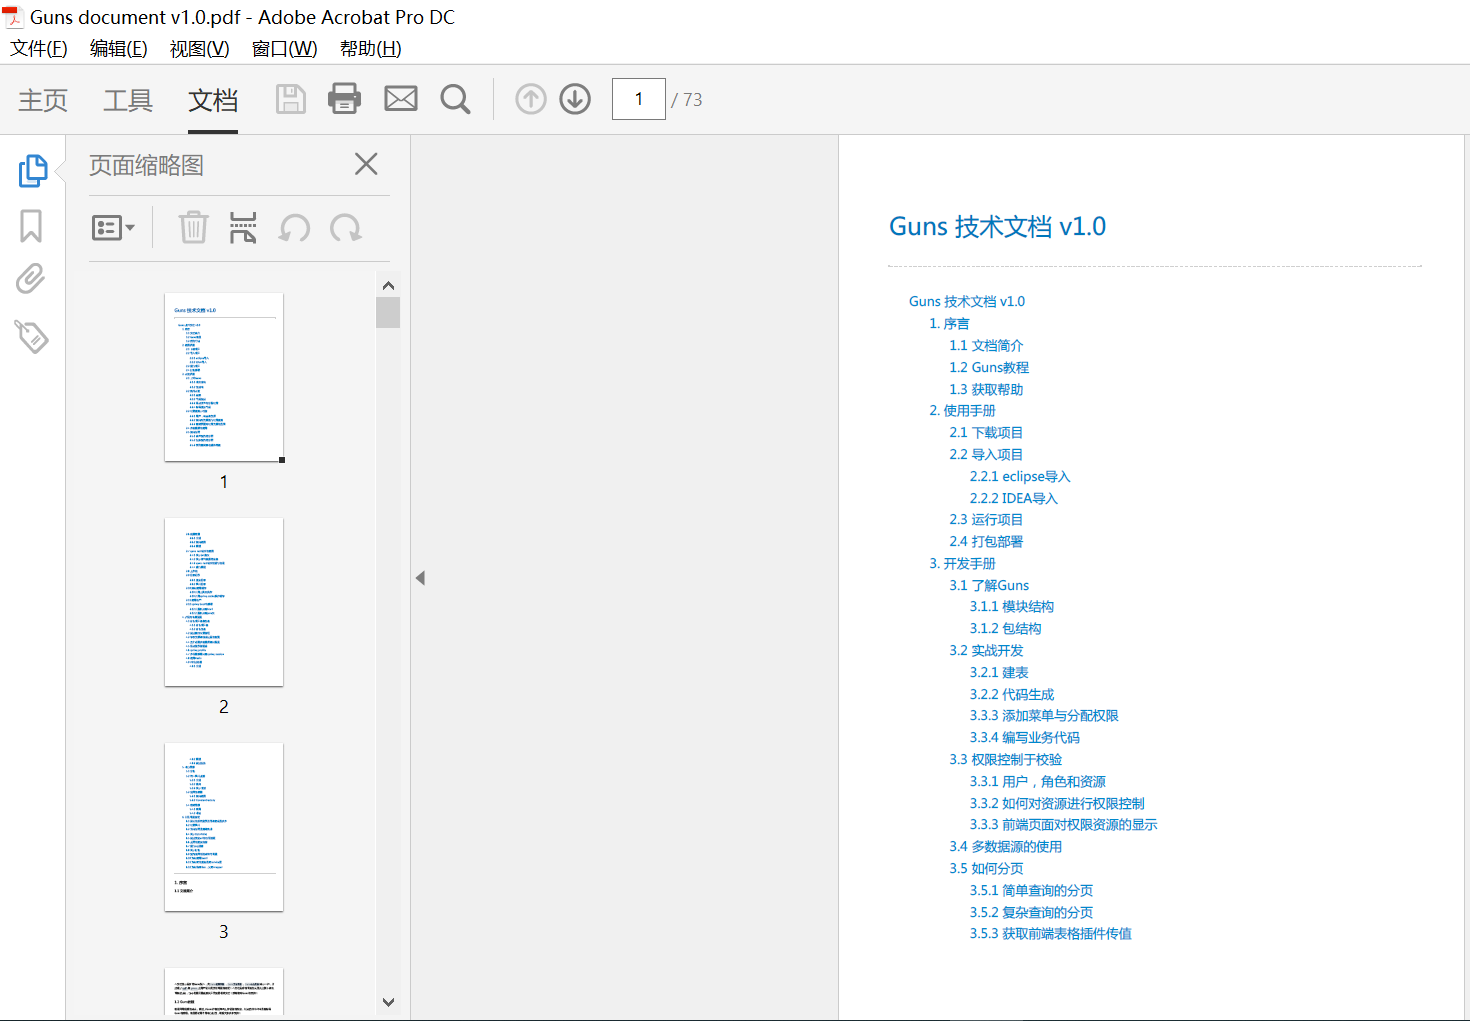Follow the 1.3 获取帮助 link
The height and width of the screenshot is (1021, 1470).
986,389
